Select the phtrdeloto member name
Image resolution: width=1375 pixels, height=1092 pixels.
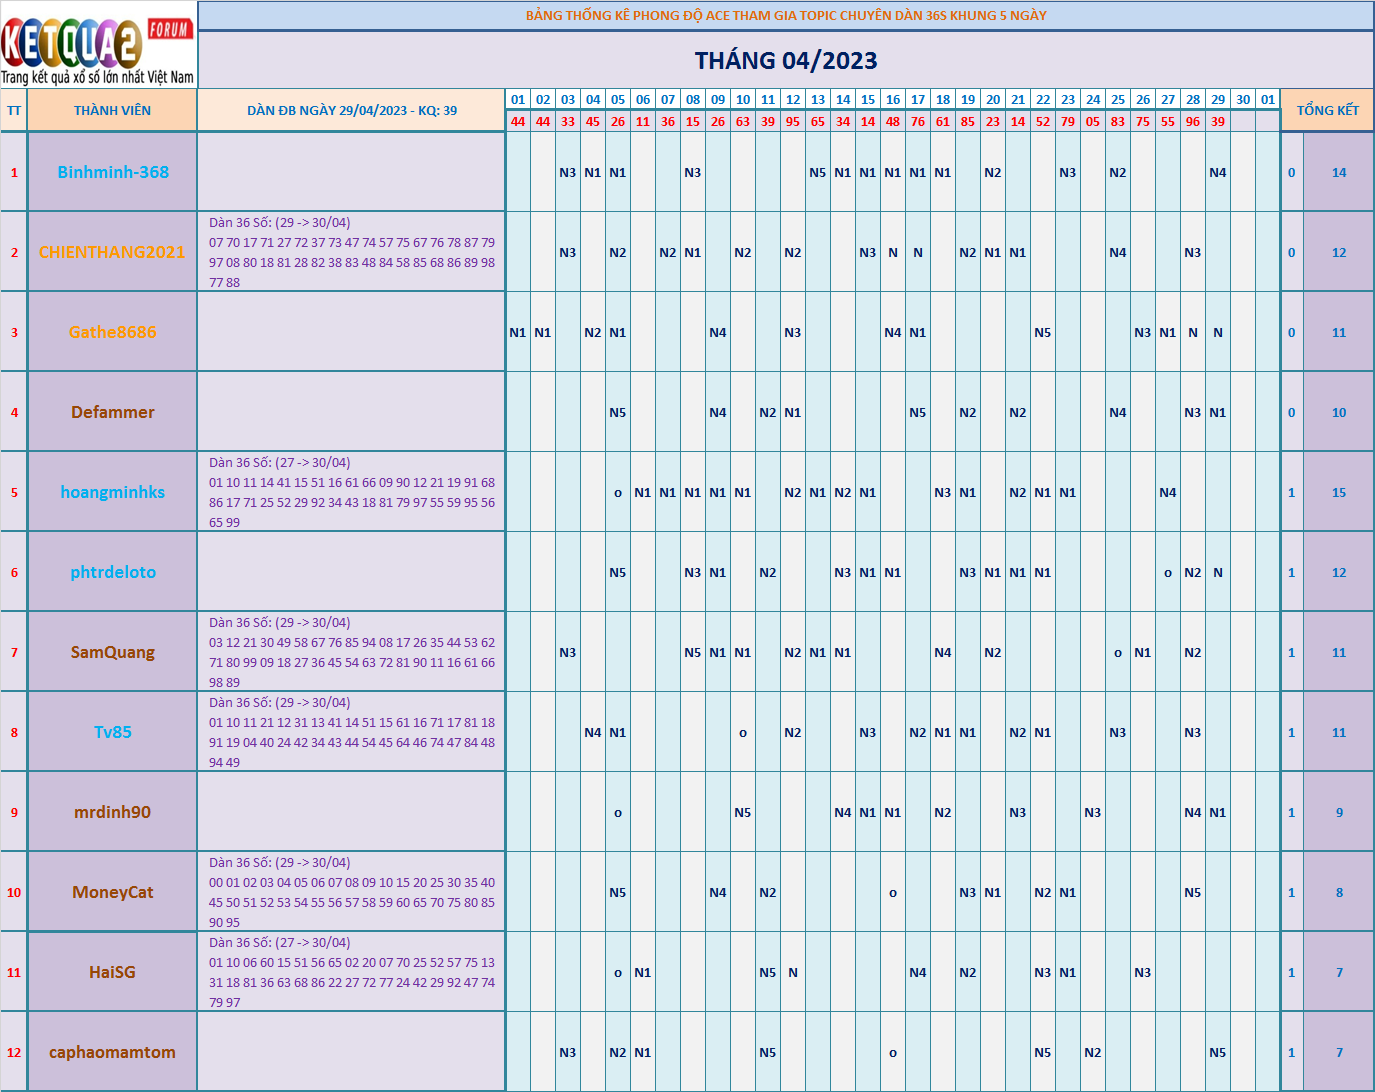click(112, 572)
